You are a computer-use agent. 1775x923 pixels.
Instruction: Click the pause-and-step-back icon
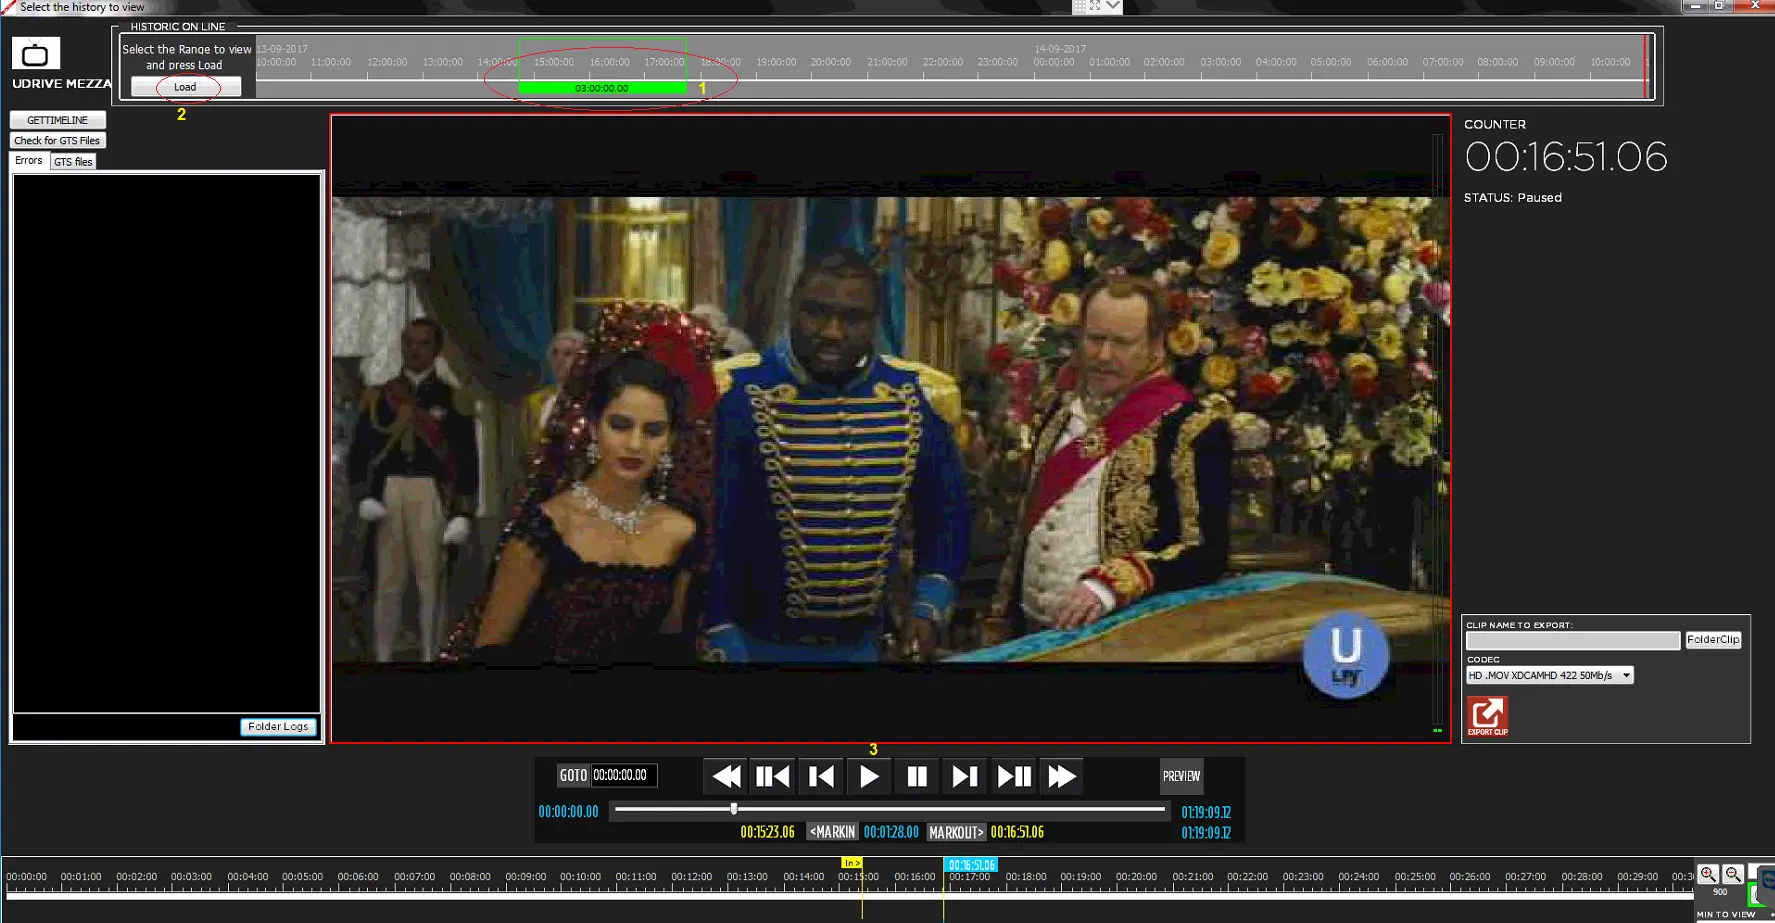click(x=773, y=776)
